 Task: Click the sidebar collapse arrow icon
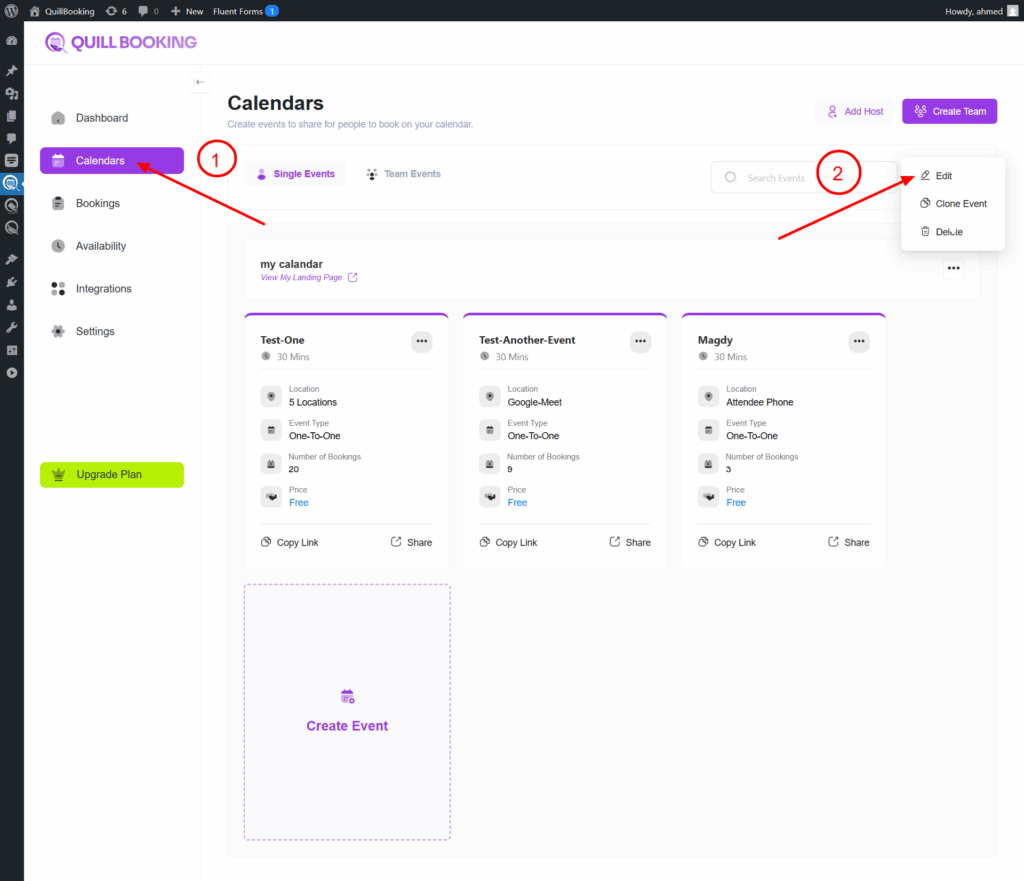[200, 82]
